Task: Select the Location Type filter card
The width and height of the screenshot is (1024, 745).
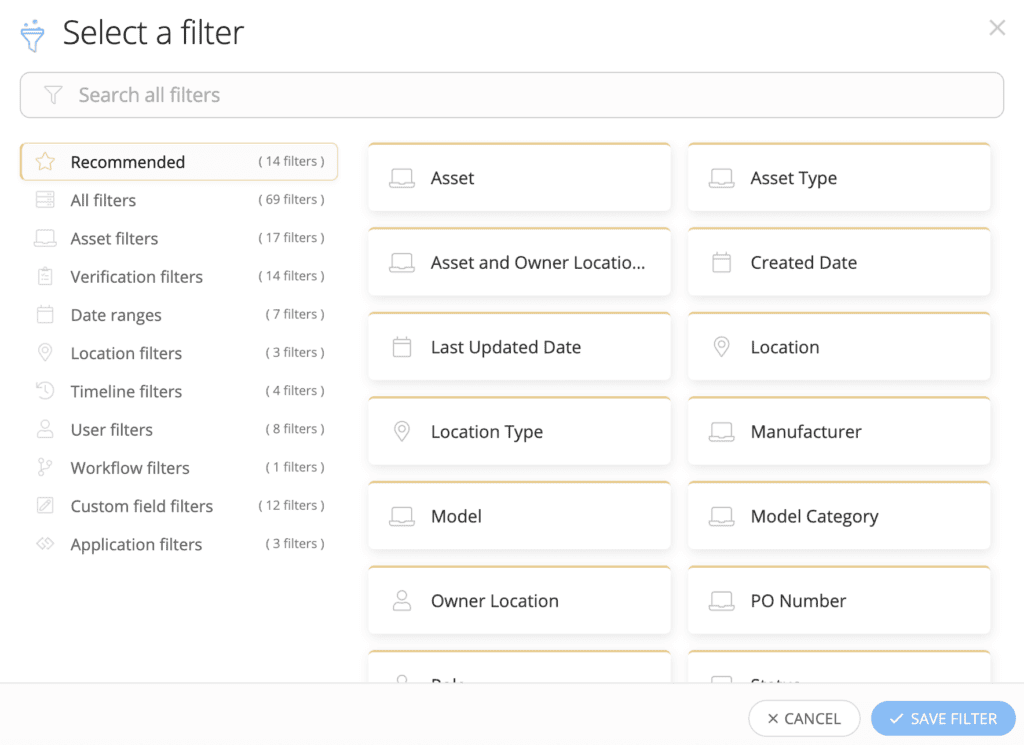Action: coord(519,431)
